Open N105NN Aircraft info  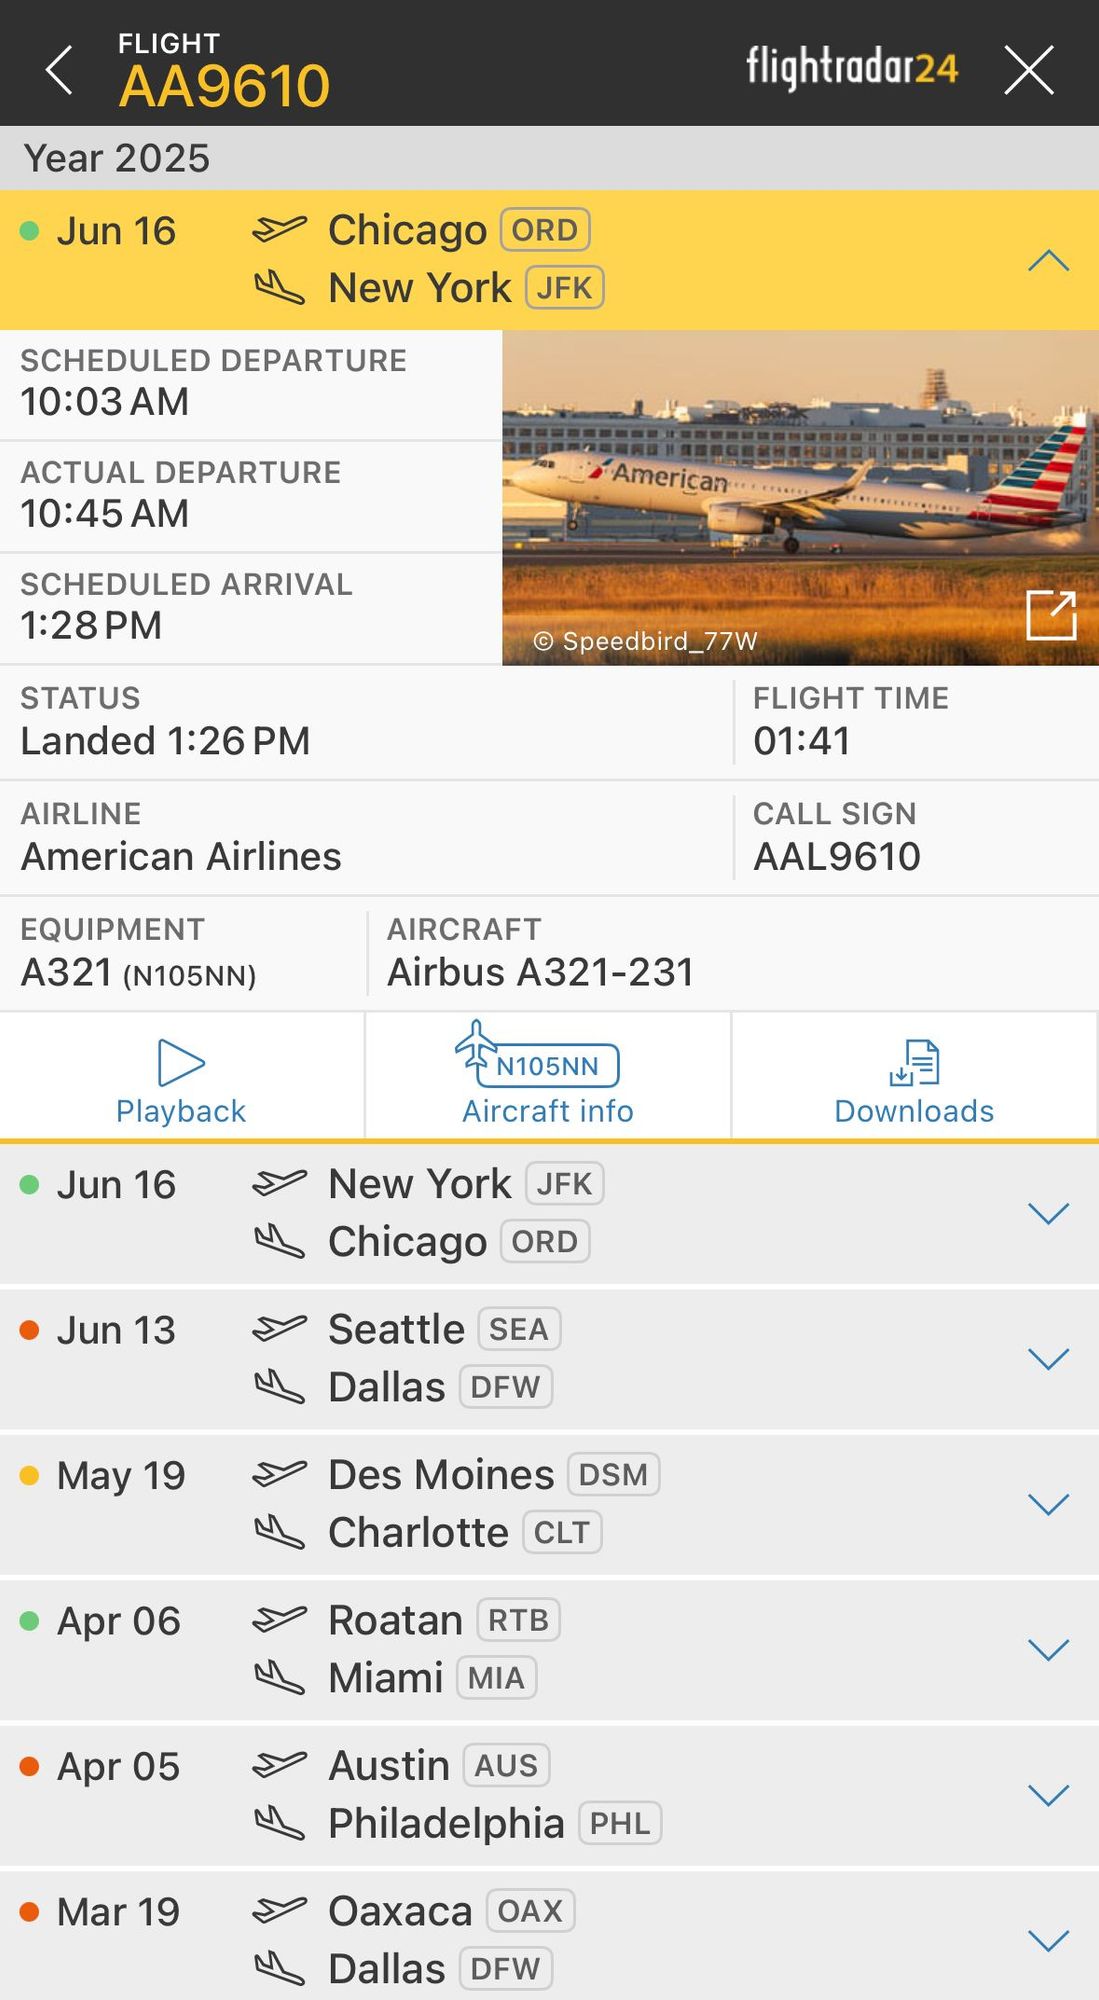coord(547,1076)
